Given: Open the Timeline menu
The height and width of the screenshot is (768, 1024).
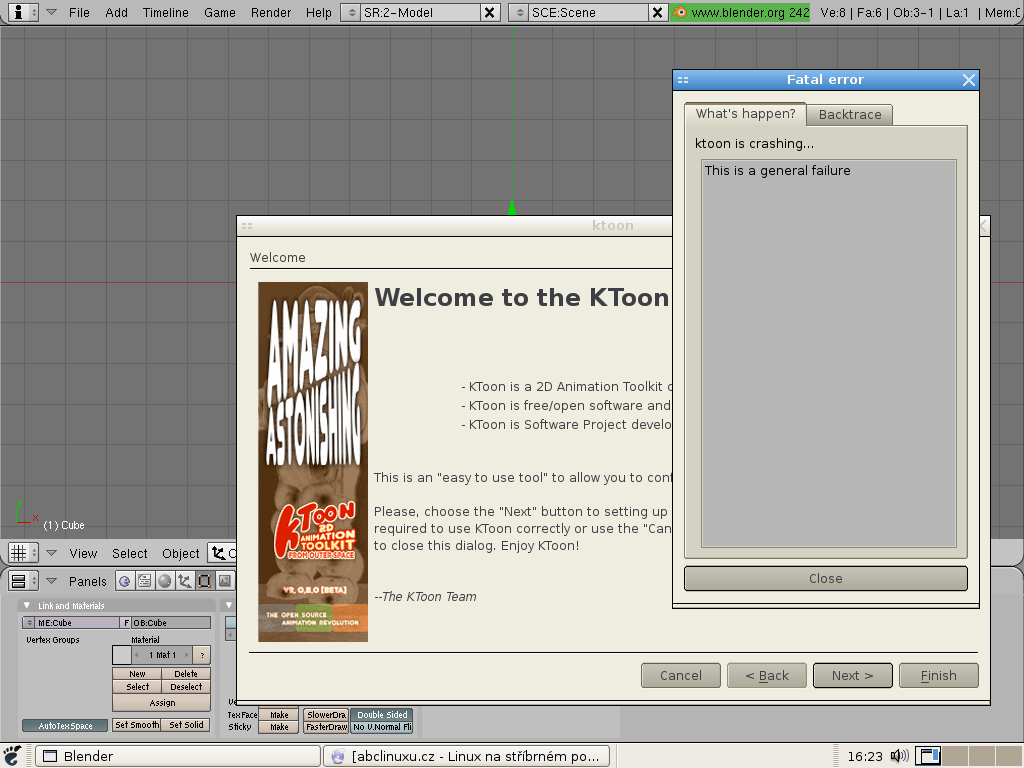Looking at the screenshot, I should (165, 12).
